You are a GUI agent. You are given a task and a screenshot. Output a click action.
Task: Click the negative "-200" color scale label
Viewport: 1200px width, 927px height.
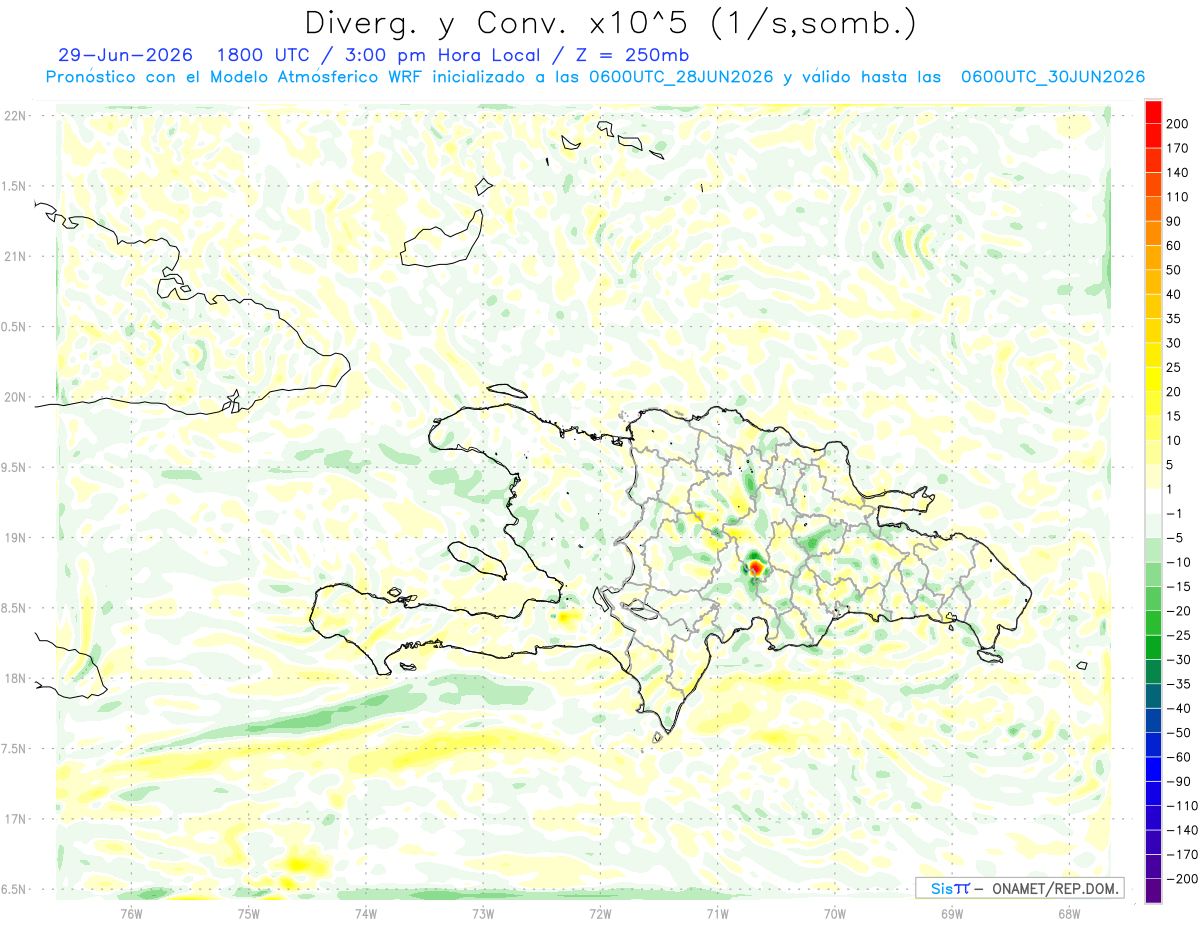1182,879
